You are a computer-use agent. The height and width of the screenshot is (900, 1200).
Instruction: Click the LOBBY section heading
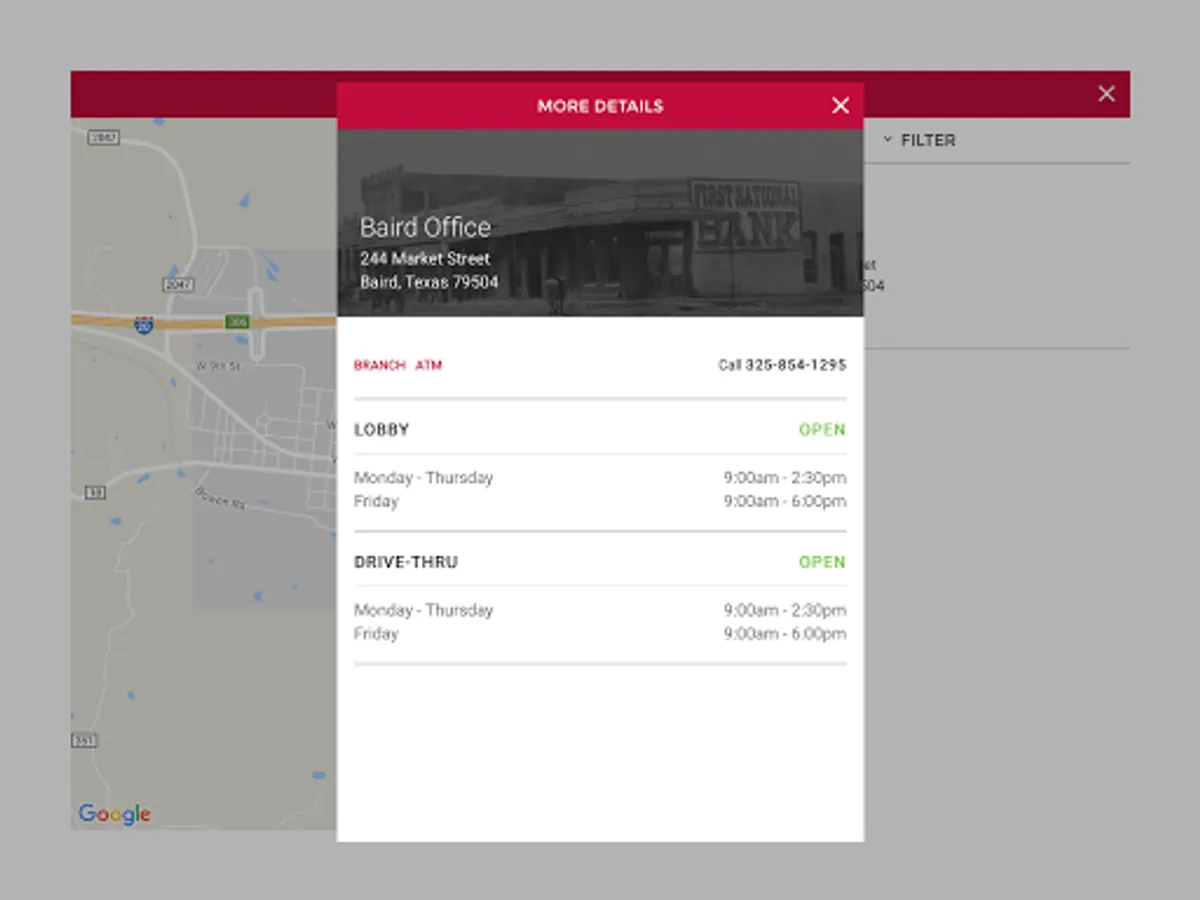coord(381,430)
